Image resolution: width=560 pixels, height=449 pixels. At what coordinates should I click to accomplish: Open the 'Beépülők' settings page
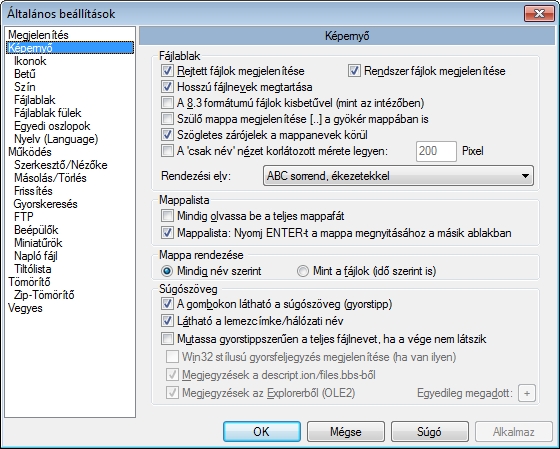click(36, 230)
